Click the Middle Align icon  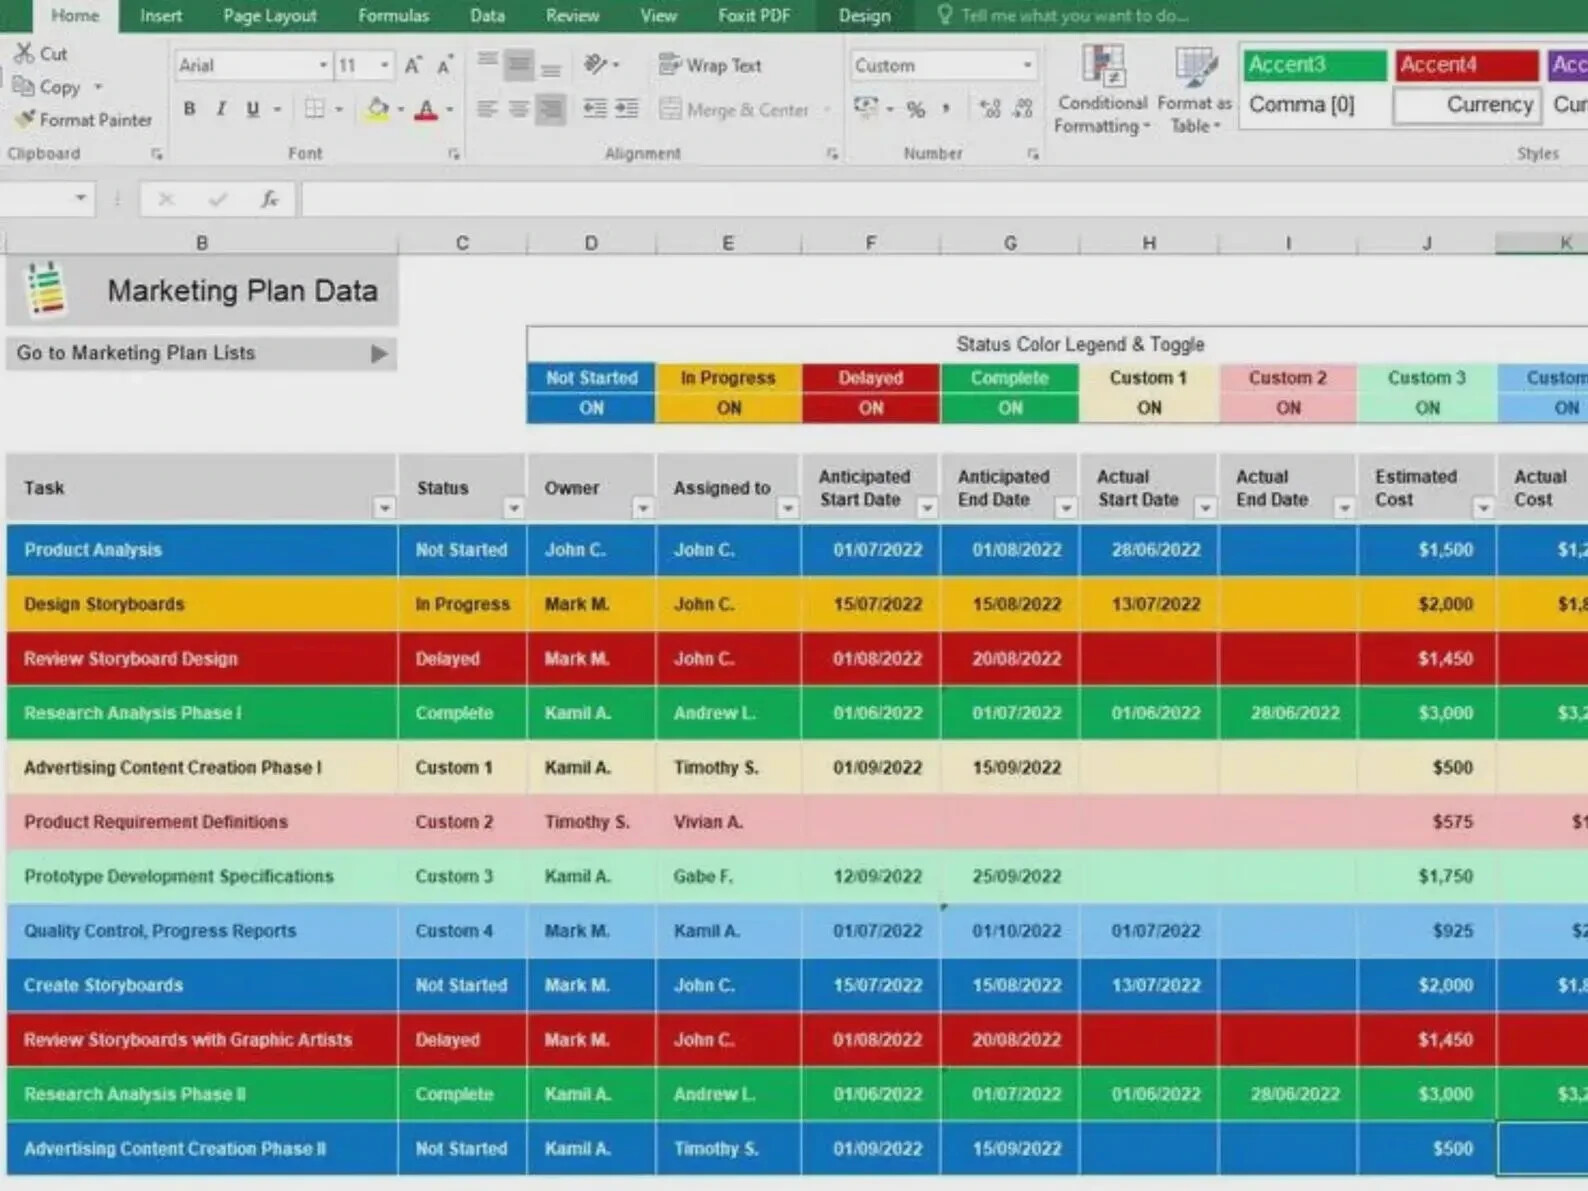[x=519, y=64]
